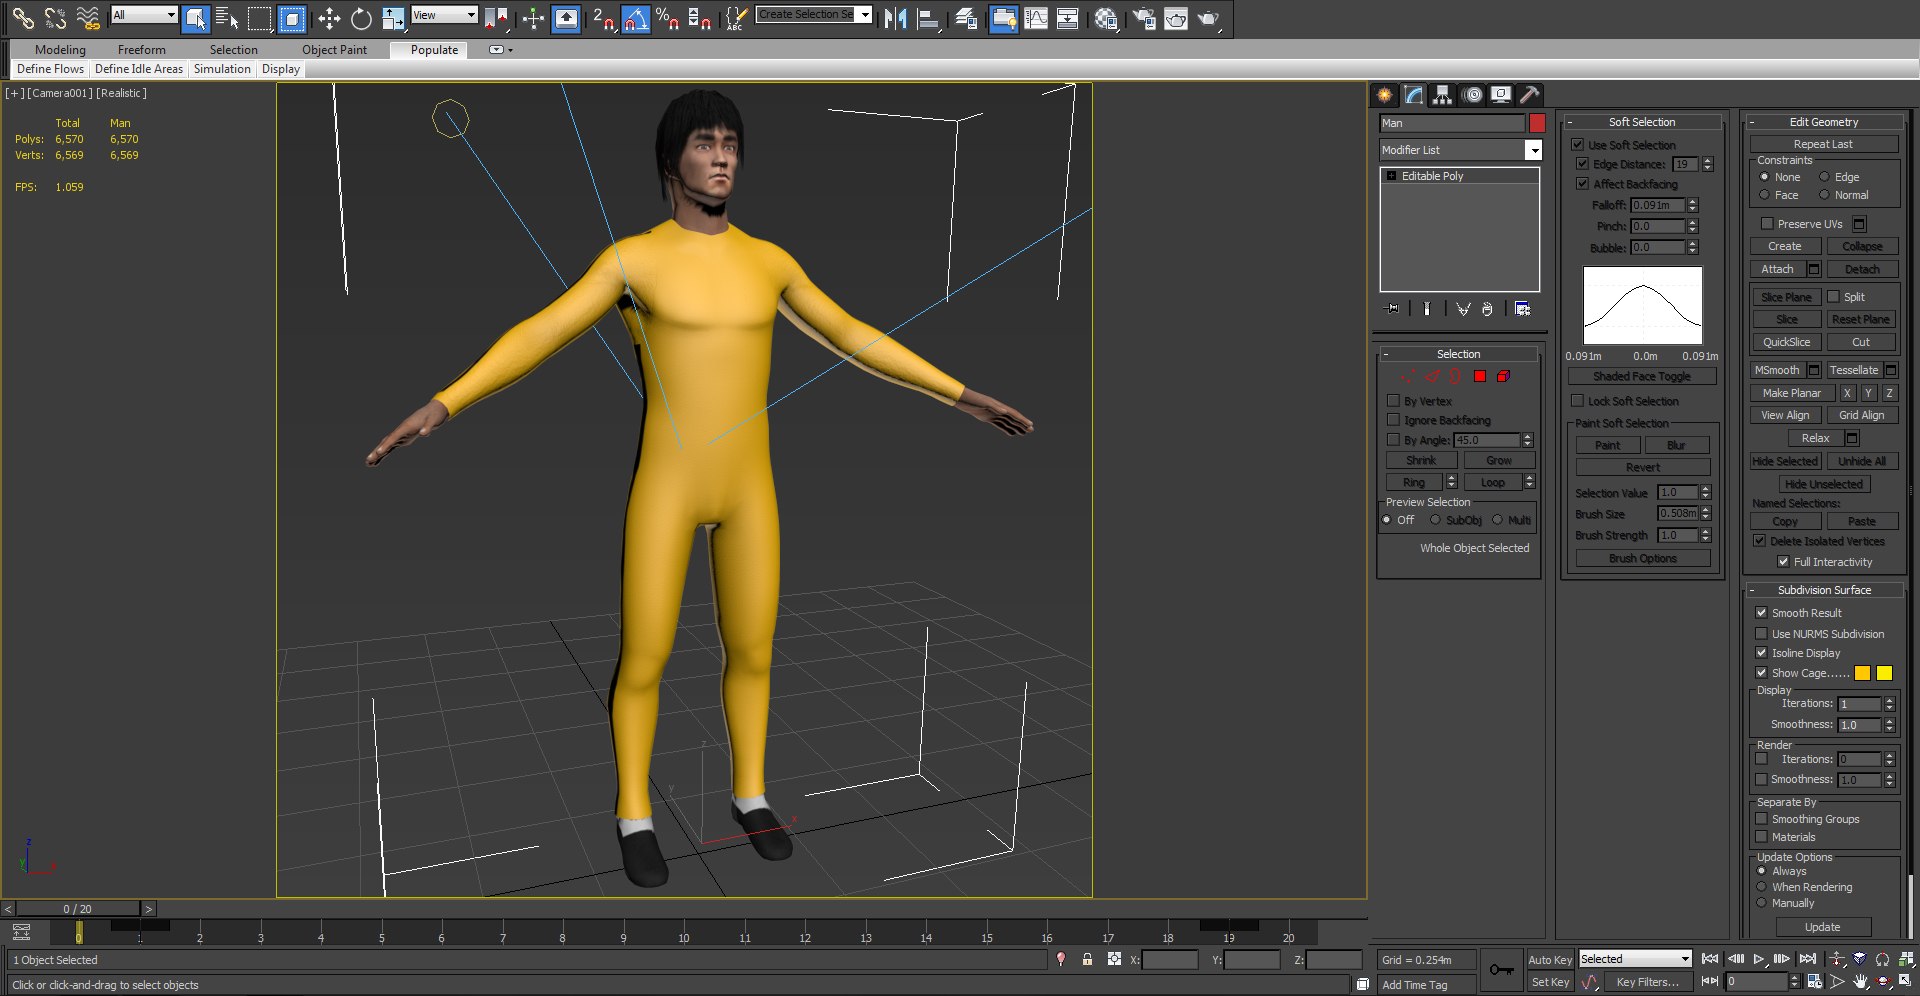1920x996 pixels.
Task: Activate the Select Object tool
Action: 196,18
